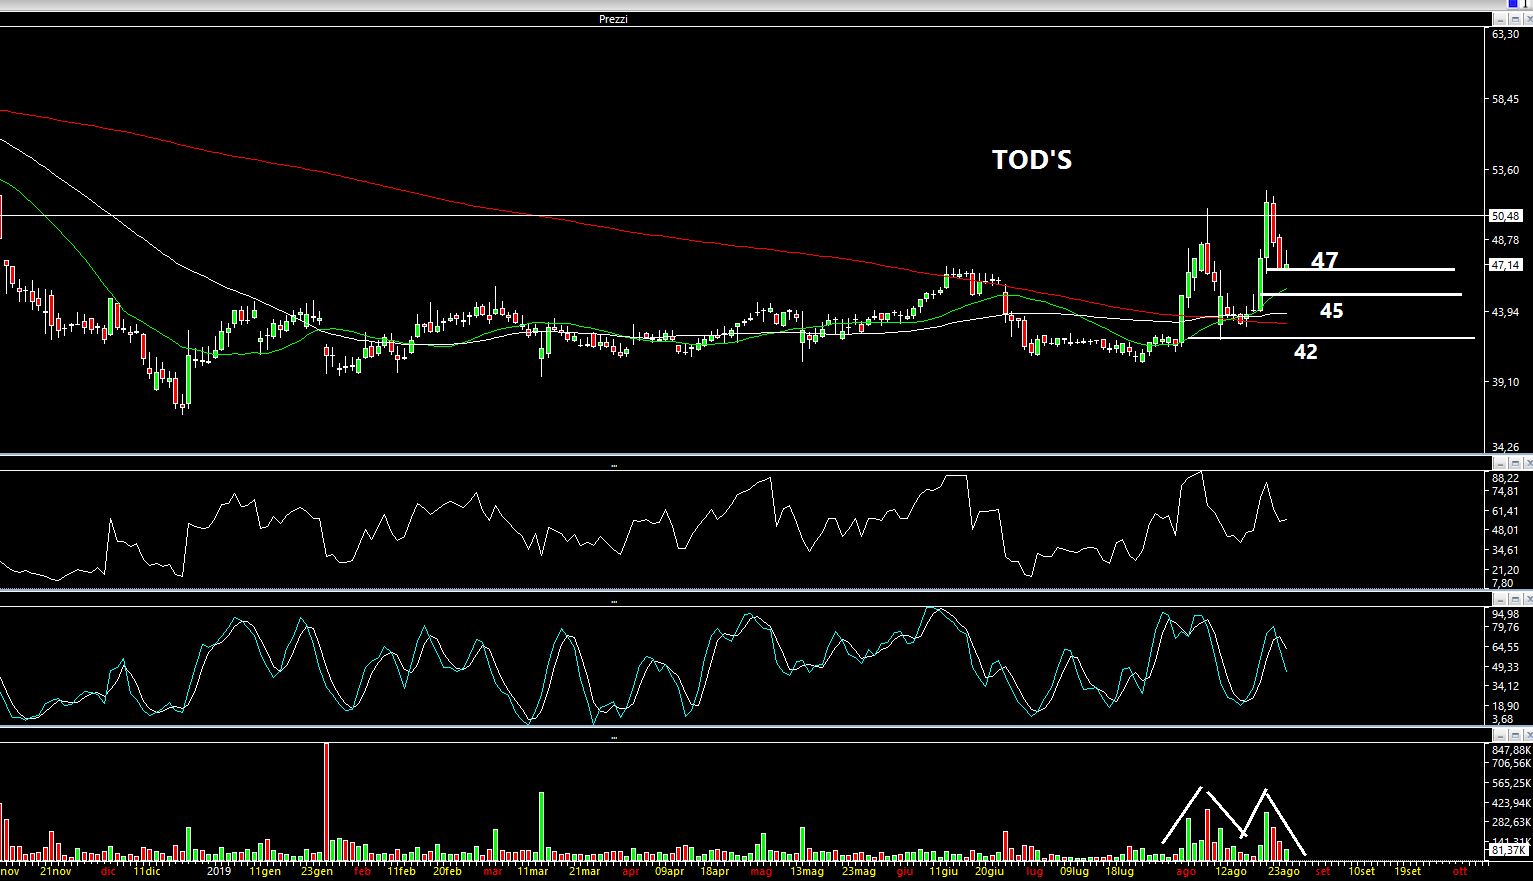Click the 847,88K volume scale value

pos(1510,750)
